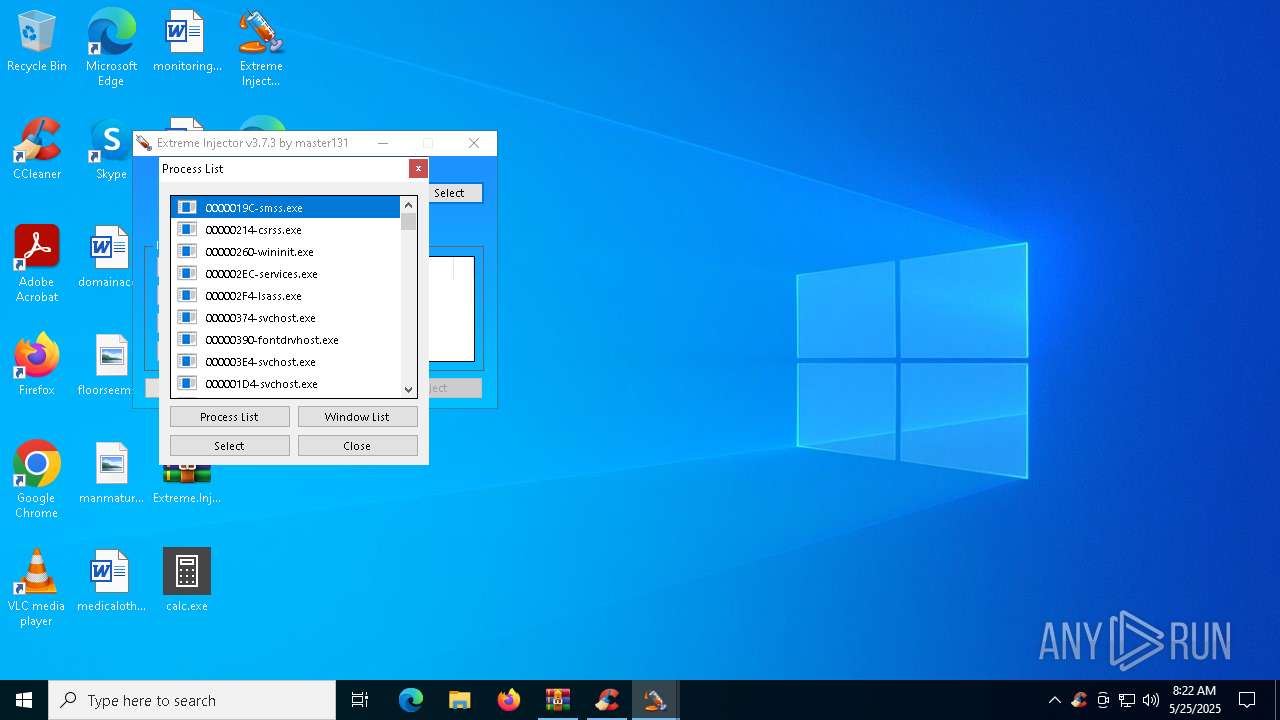
Task: Close the Extreme Injector main window
Action: coord(474,143)
